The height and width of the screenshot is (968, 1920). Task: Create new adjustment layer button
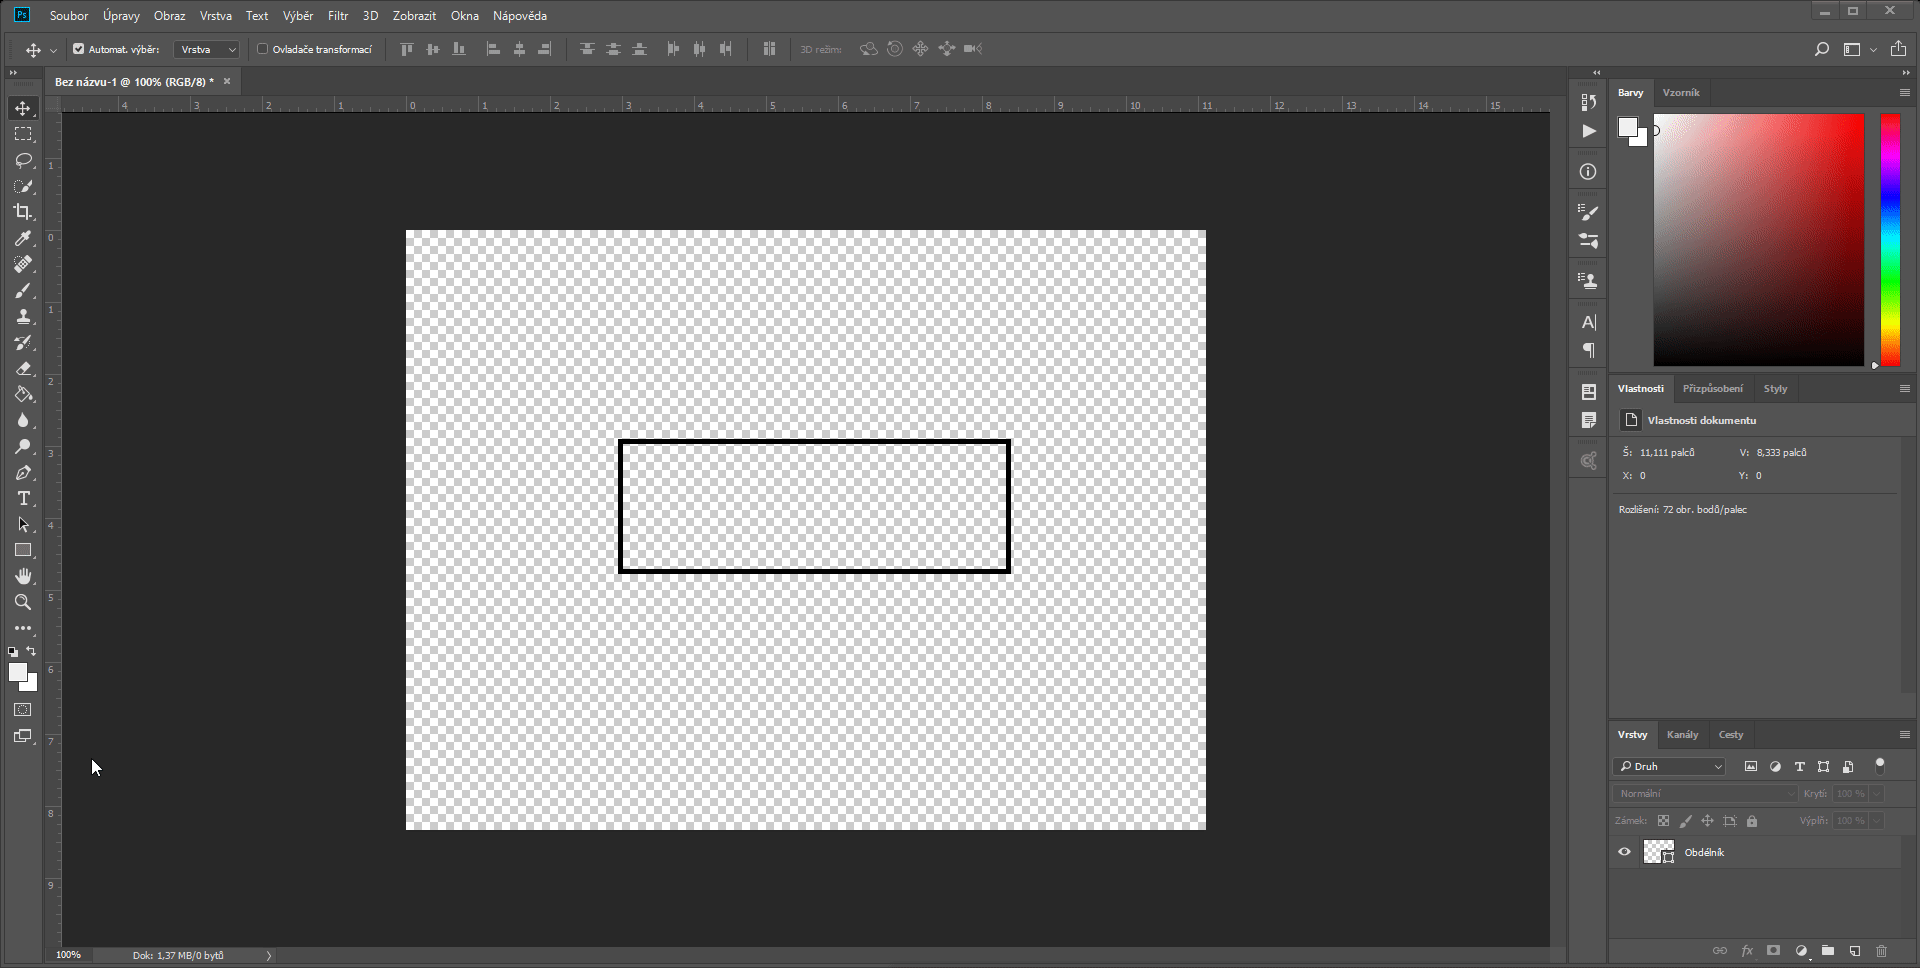[1801, 951]
